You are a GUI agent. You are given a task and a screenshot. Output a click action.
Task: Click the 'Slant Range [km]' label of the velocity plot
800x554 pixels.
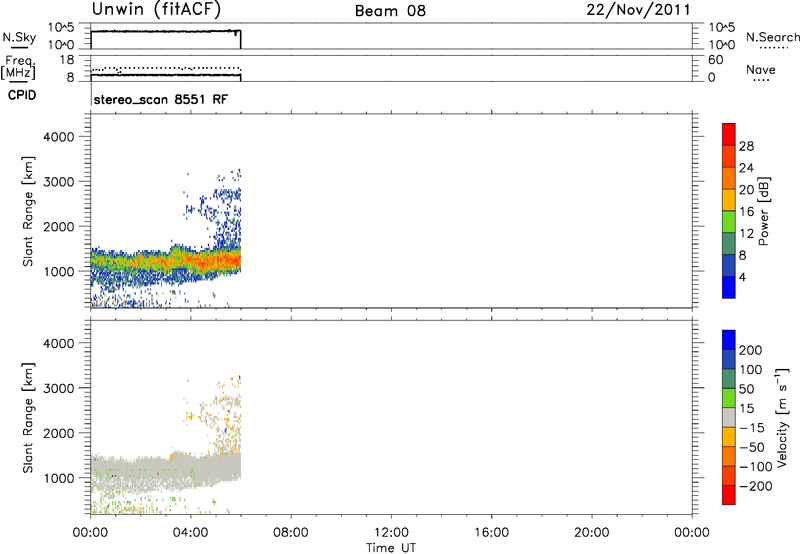28,417
